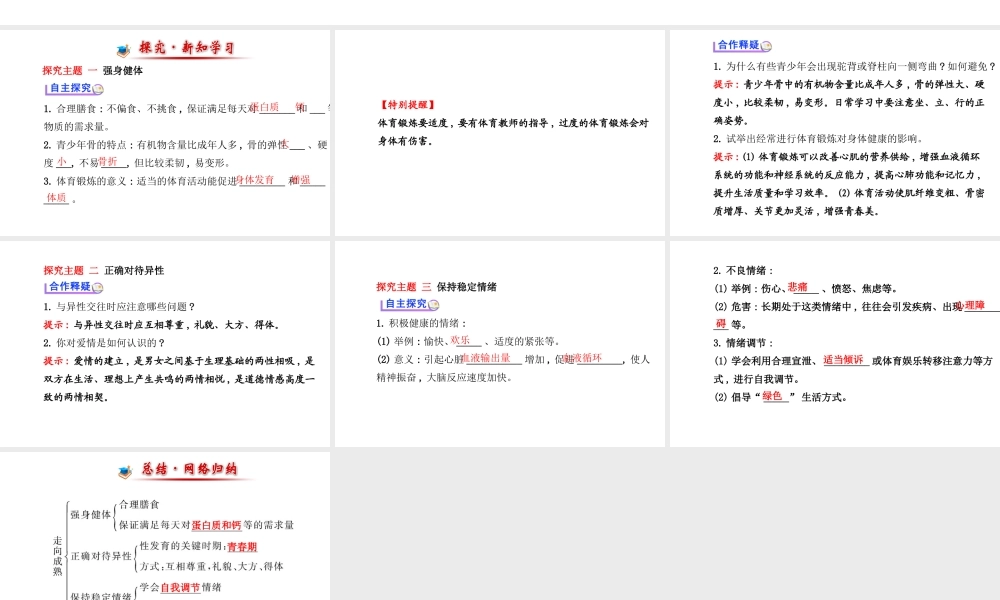Click the red answer 绿色
The width and height of the screenshot is (1000, 600).
click(x=772, y=396)
